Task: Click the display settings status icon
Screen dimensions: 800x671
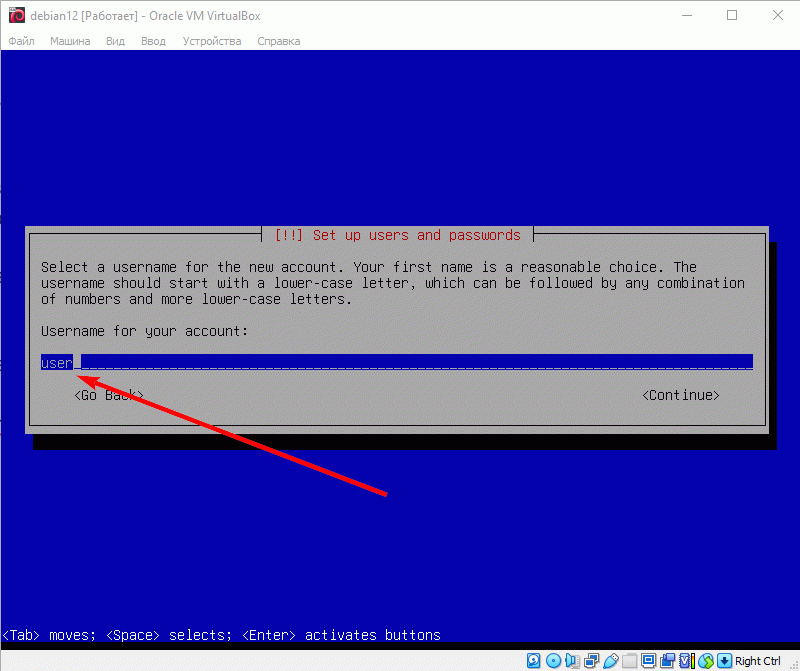Action: (648, 661)
